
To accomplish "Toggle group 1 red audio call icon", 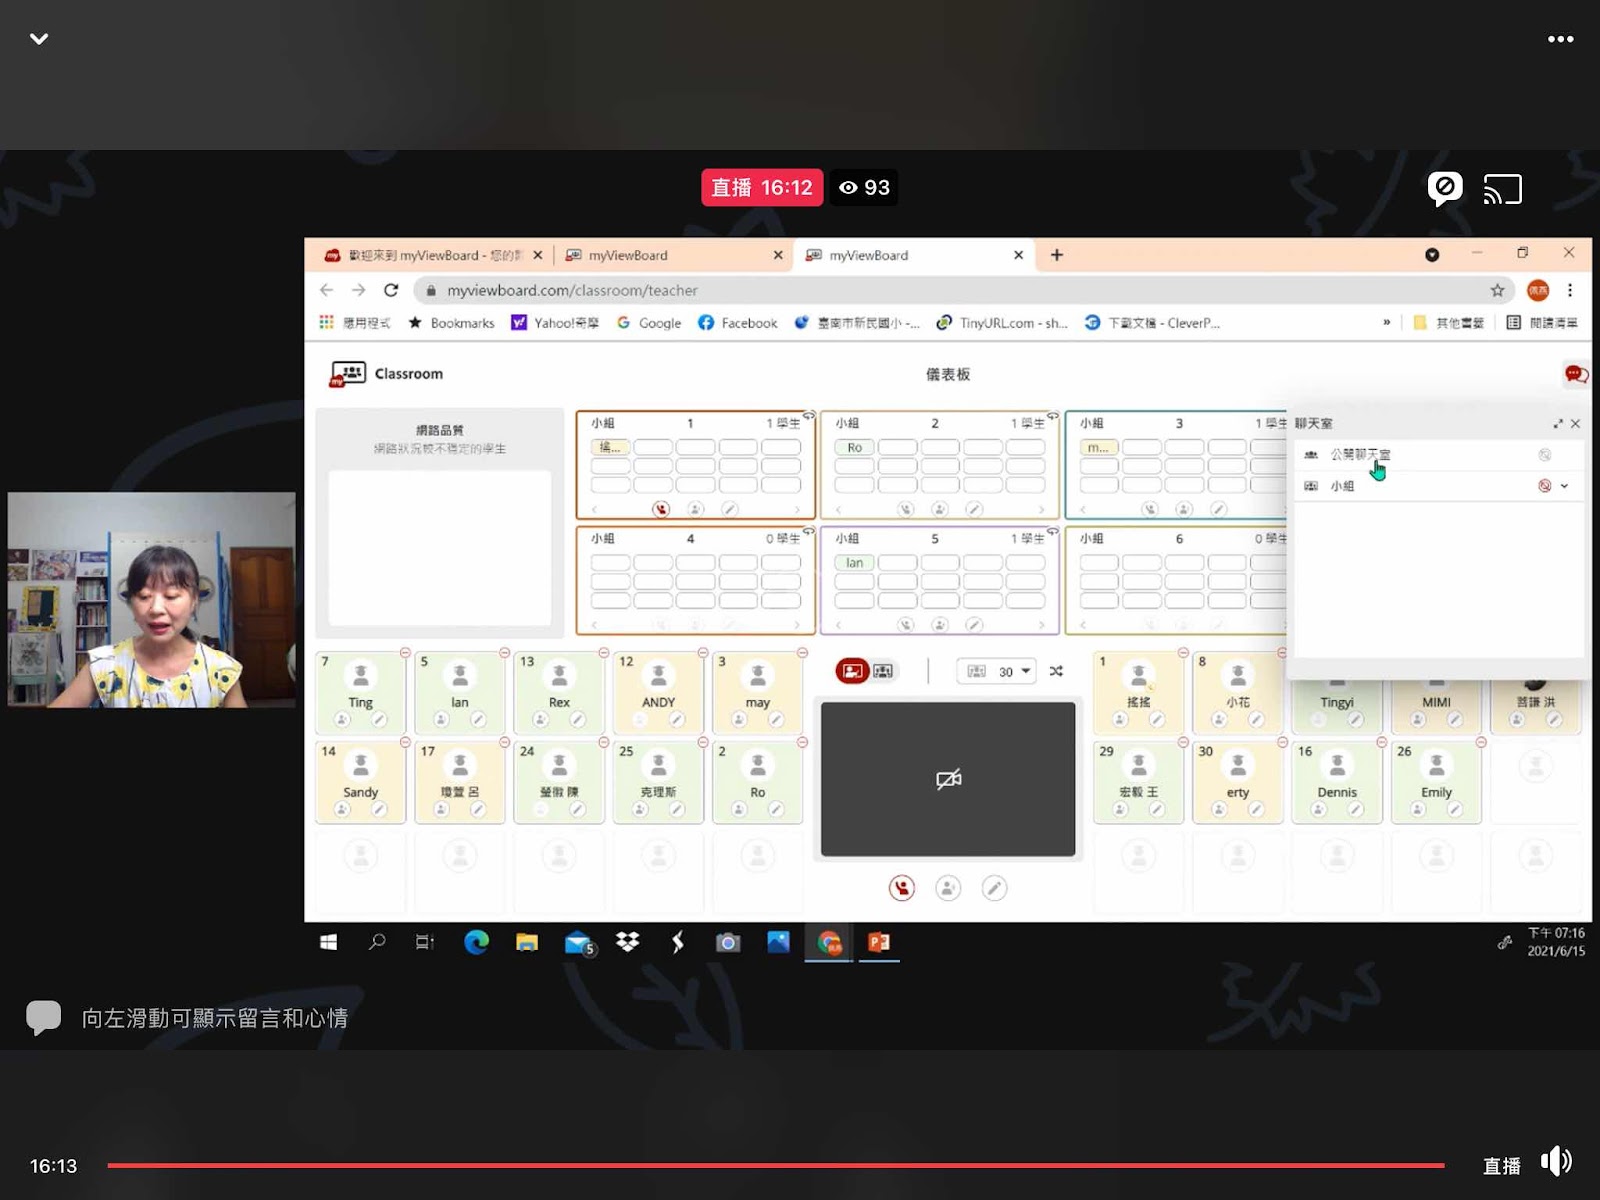I will coord(661,509).
